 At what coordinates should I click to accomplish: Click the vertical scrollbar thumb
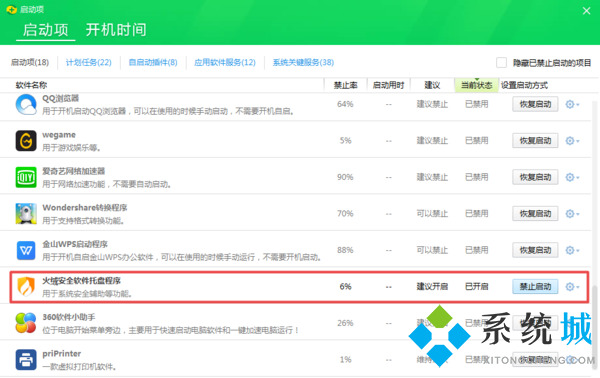(595, 328)
